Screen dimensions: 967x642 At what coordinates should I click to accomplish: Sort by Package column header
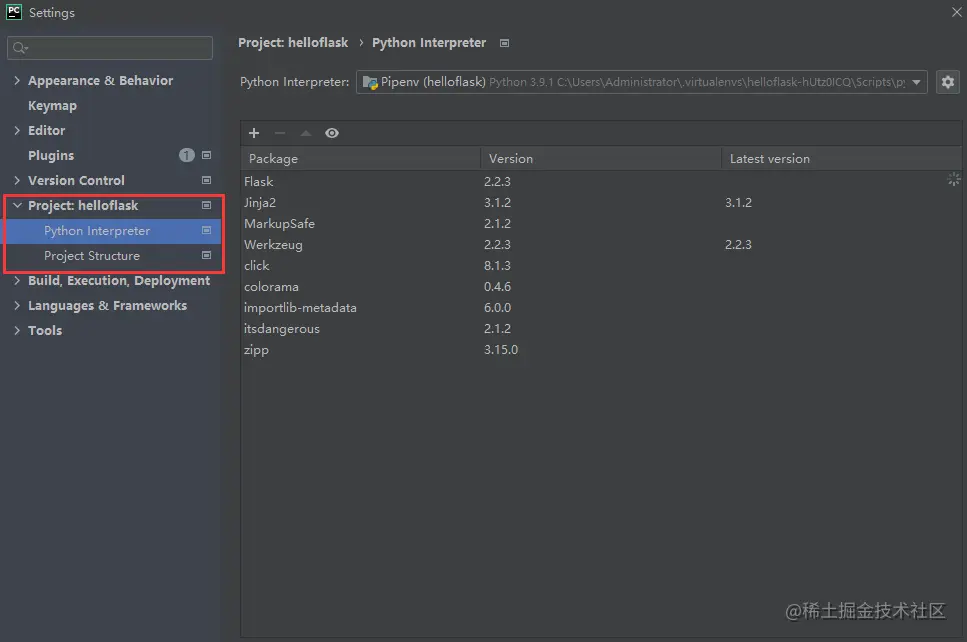click(360, 158)
